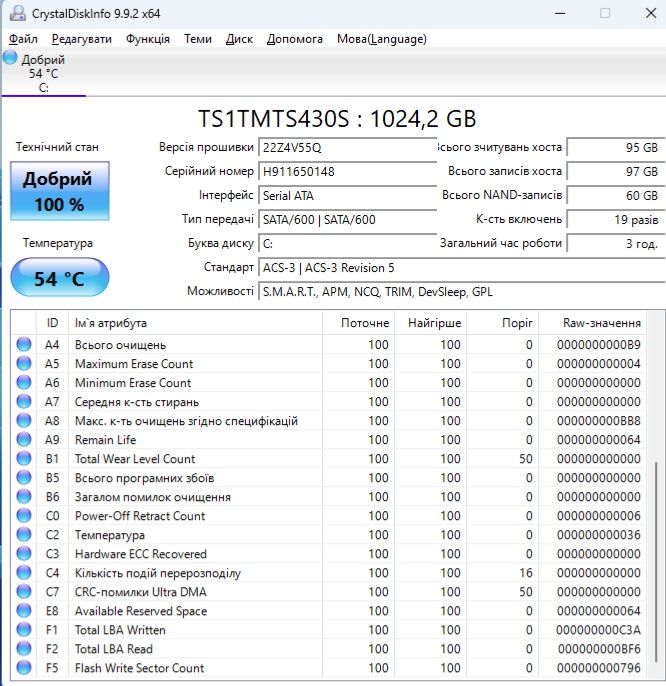666x686 pixels.
Task: Click the power-on hours value 3 год.
Action: coord(616,244)
